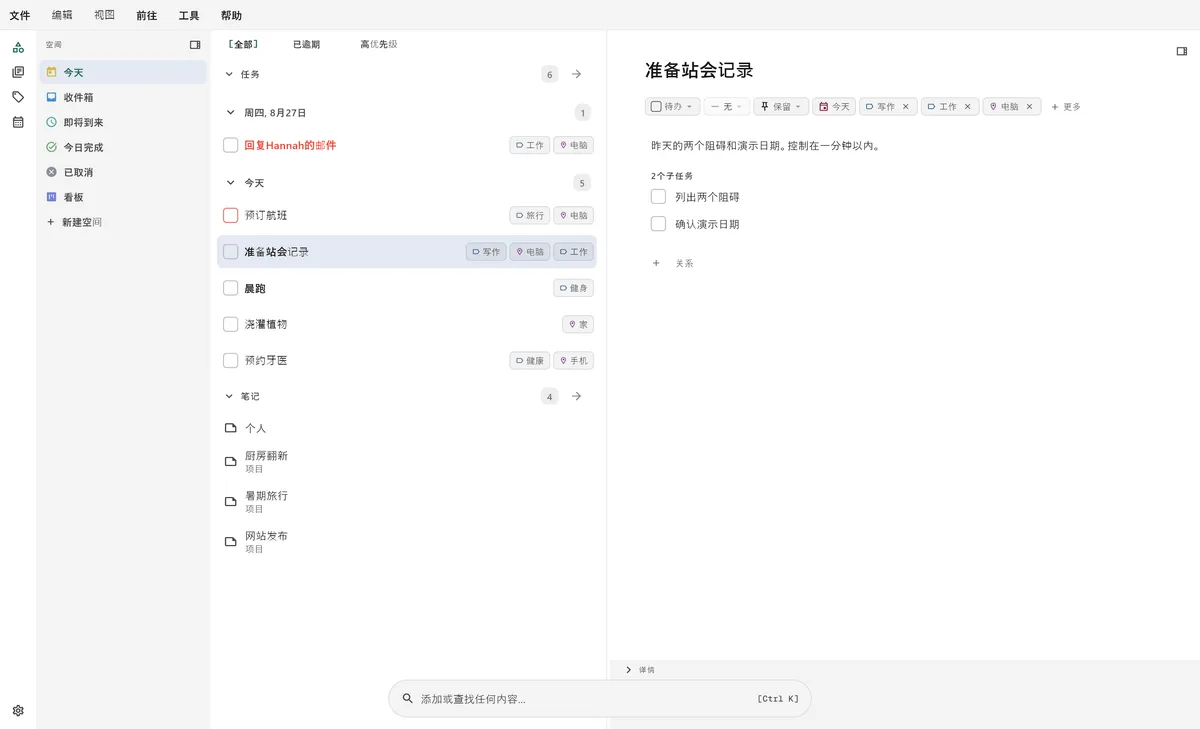Remove the 电脑 location tag from the task
Viewport: 1200px width, 729px height.
[x=1030, y=106]
